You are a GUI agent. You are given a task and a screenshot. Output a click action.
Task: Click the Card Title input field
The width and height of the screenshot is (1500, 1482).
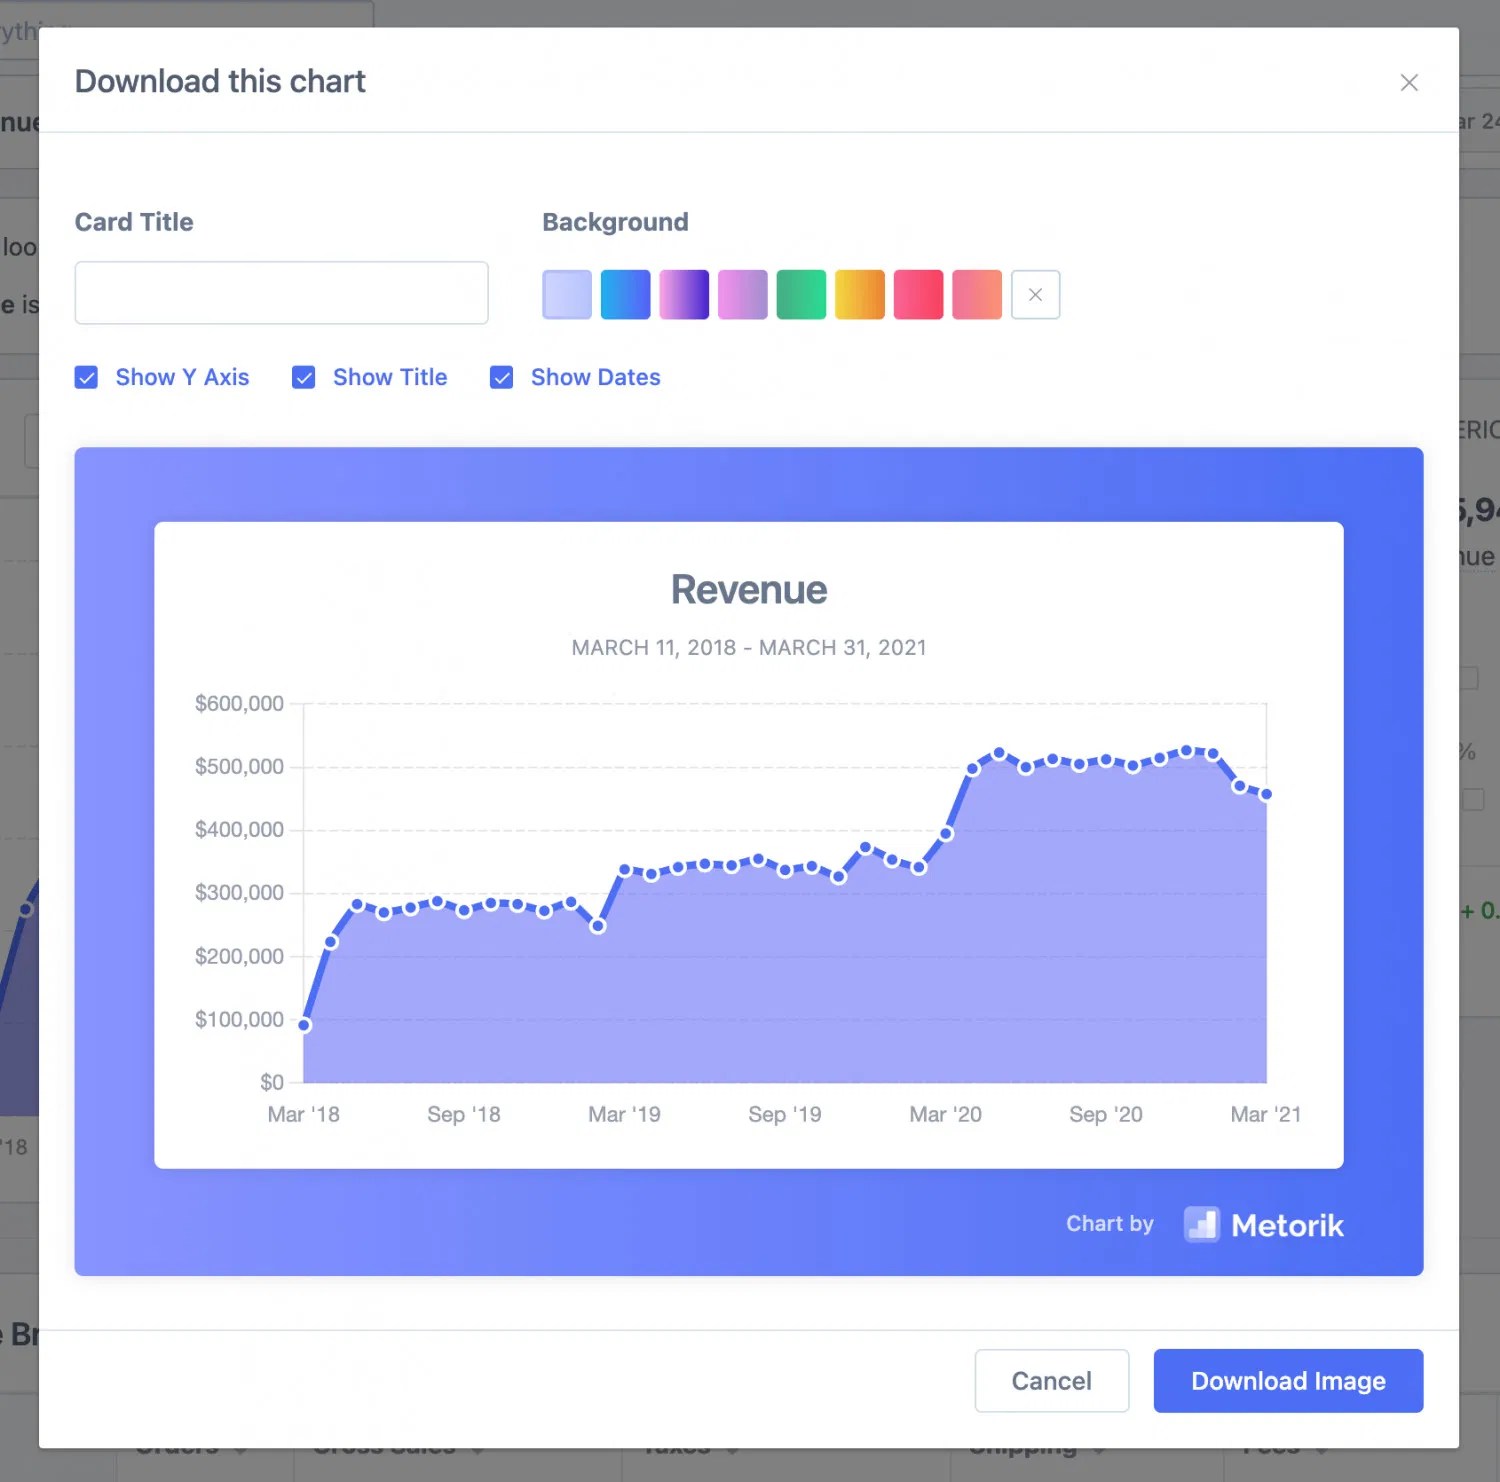click(x=281, y=293)
